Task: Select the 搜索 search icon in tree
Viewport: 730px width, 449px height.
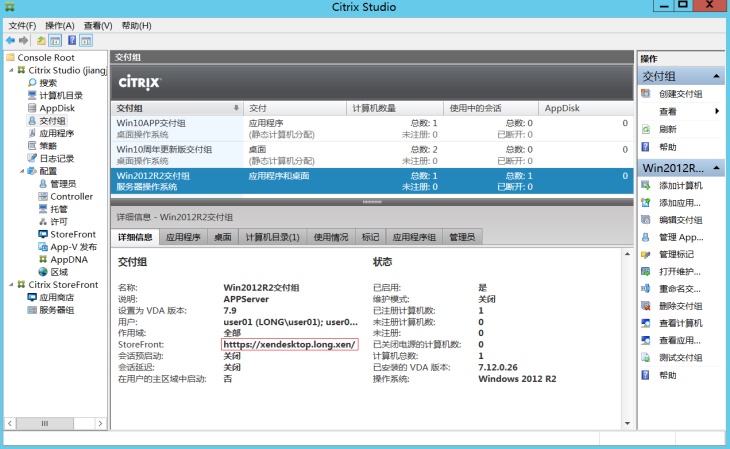Action: (32, 83)
